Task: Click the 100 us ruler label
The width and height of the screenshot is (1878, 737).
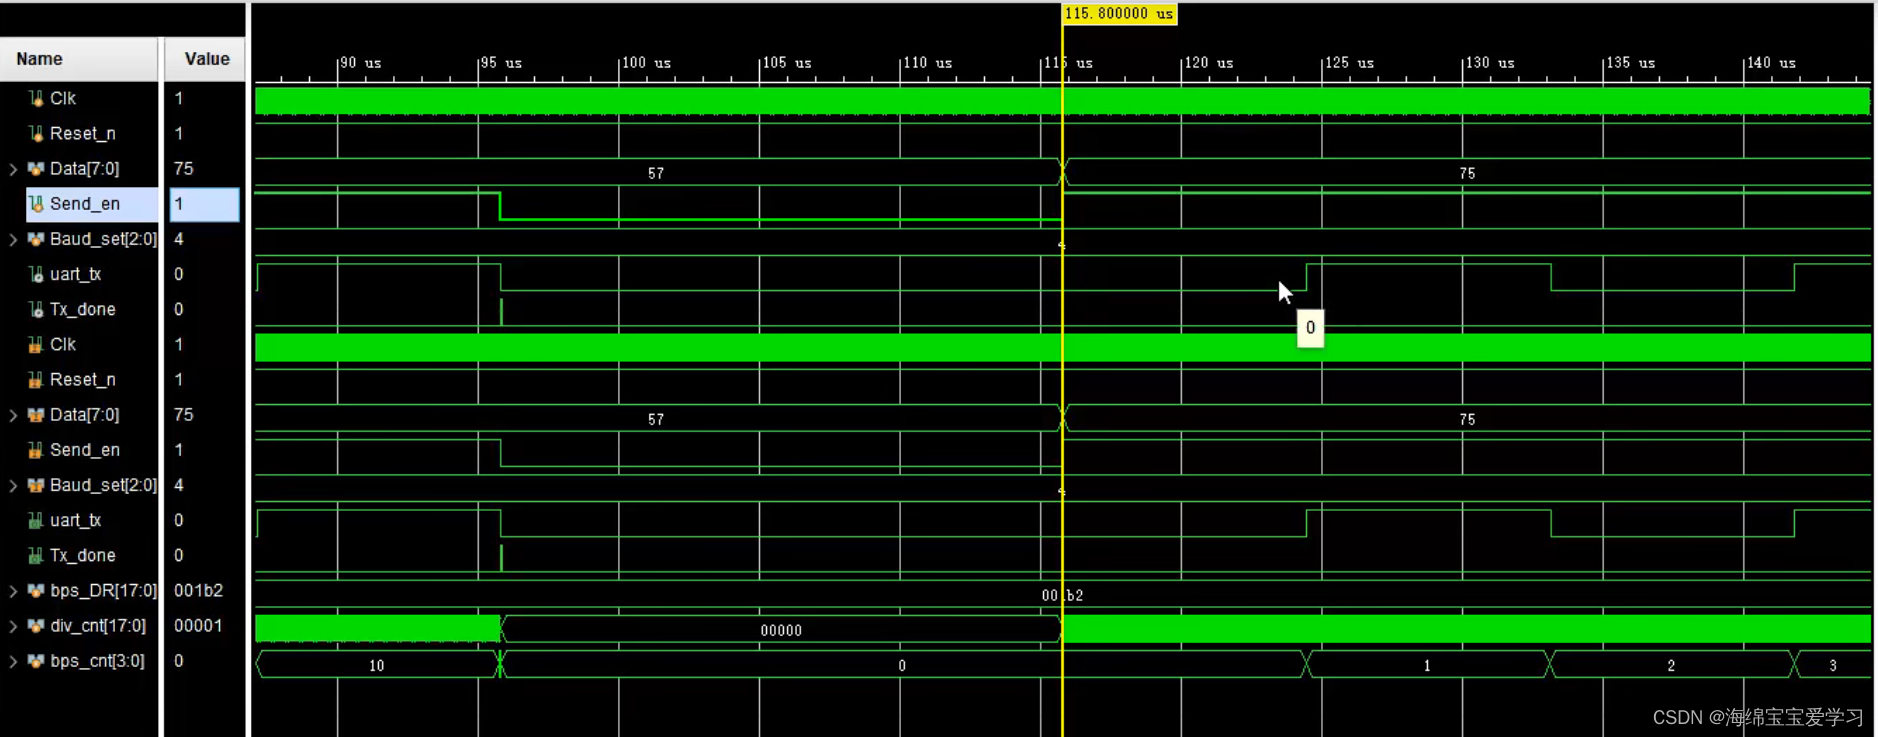Action: click(x=646, y=63)
